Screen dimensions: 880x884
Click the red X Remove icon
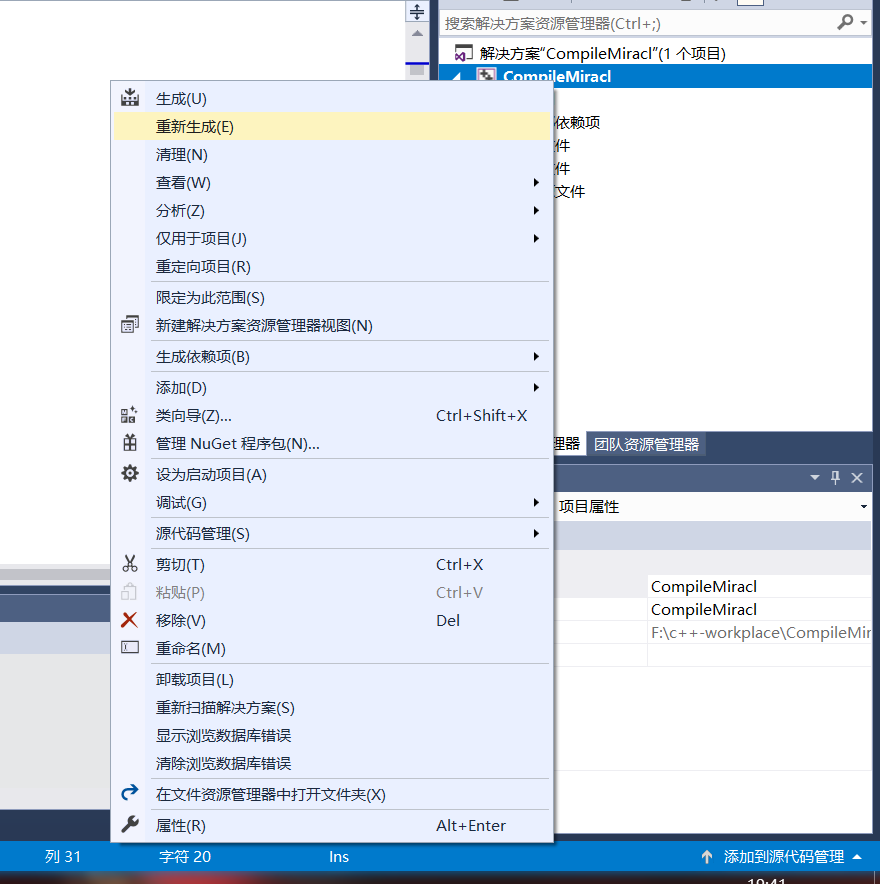point(129,620)
